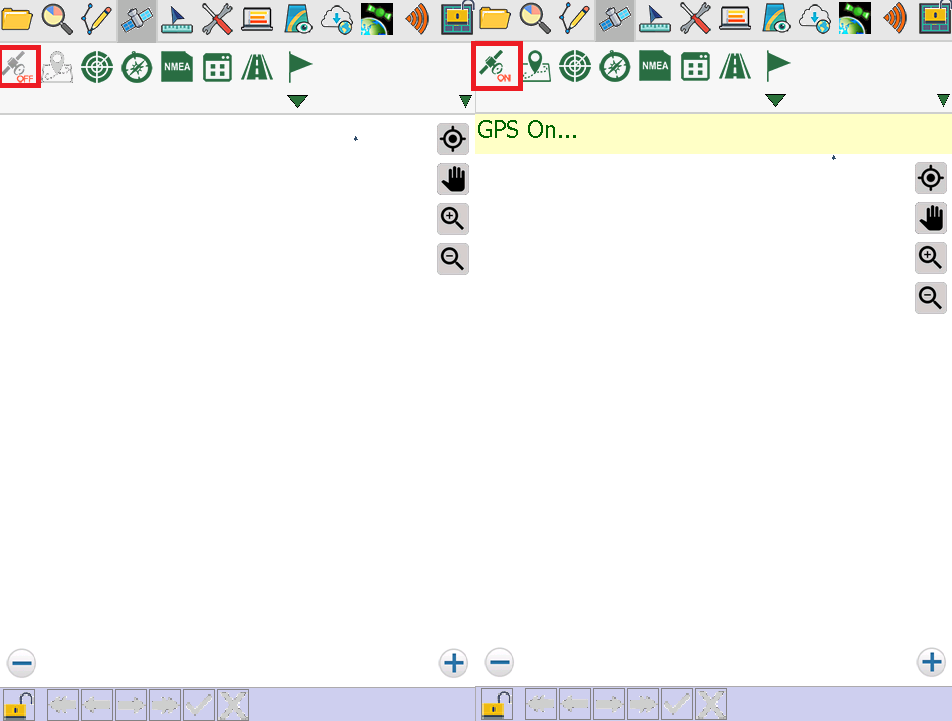
Task: Open map eye preview icon, left panel
Action: tap(298, 19)
